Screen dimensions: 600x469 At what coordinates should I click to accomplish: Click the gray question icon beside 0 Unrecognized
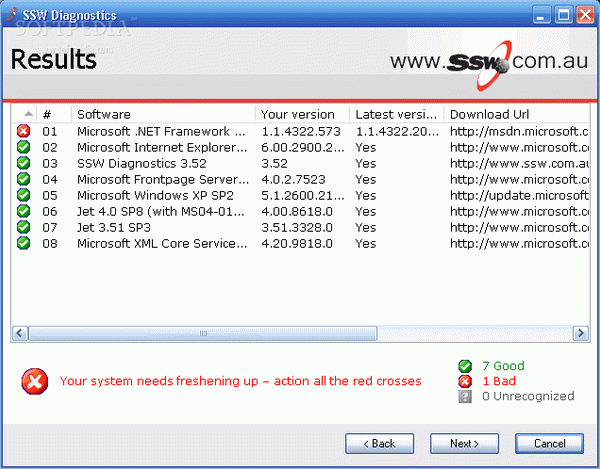tap(465, 397)
